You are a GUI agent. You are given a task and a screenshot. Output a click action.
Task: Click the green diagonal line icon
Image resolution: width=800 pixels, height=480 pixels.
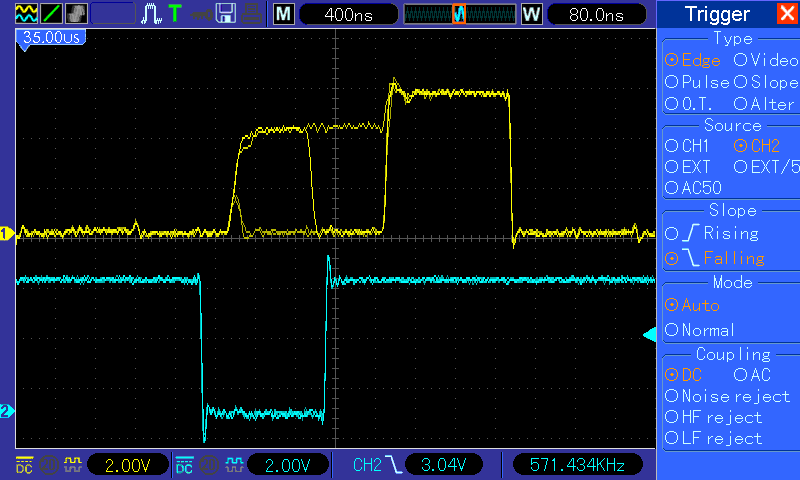pyautogui.click(x=50, y=14)
